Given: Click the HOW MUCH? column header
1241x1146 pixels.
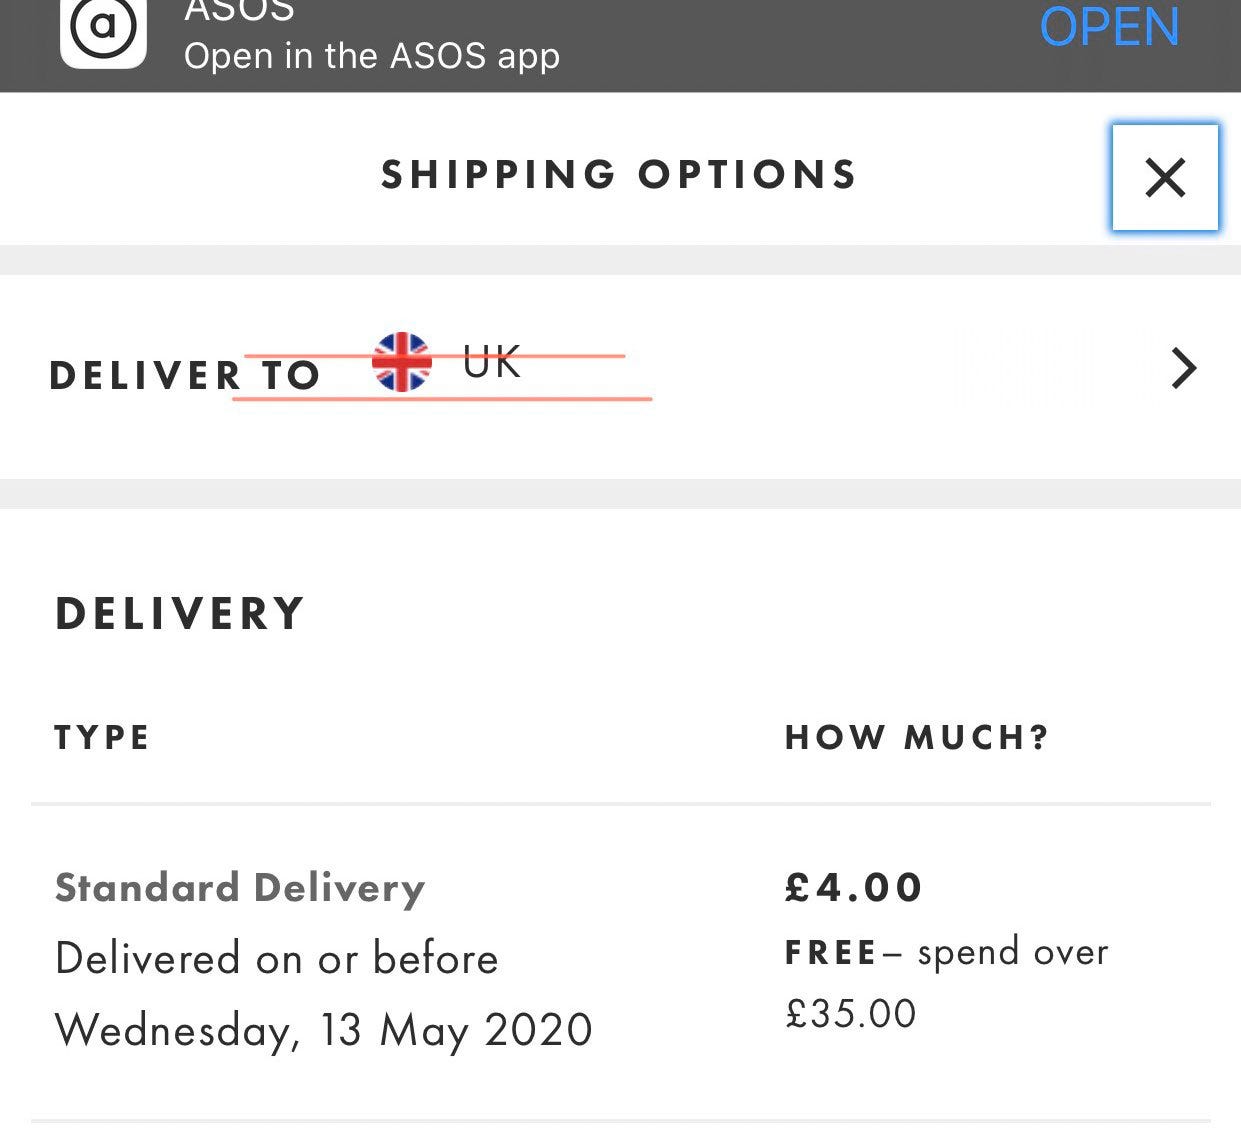Looking at the screenshot, I should (x=917, y=738).
